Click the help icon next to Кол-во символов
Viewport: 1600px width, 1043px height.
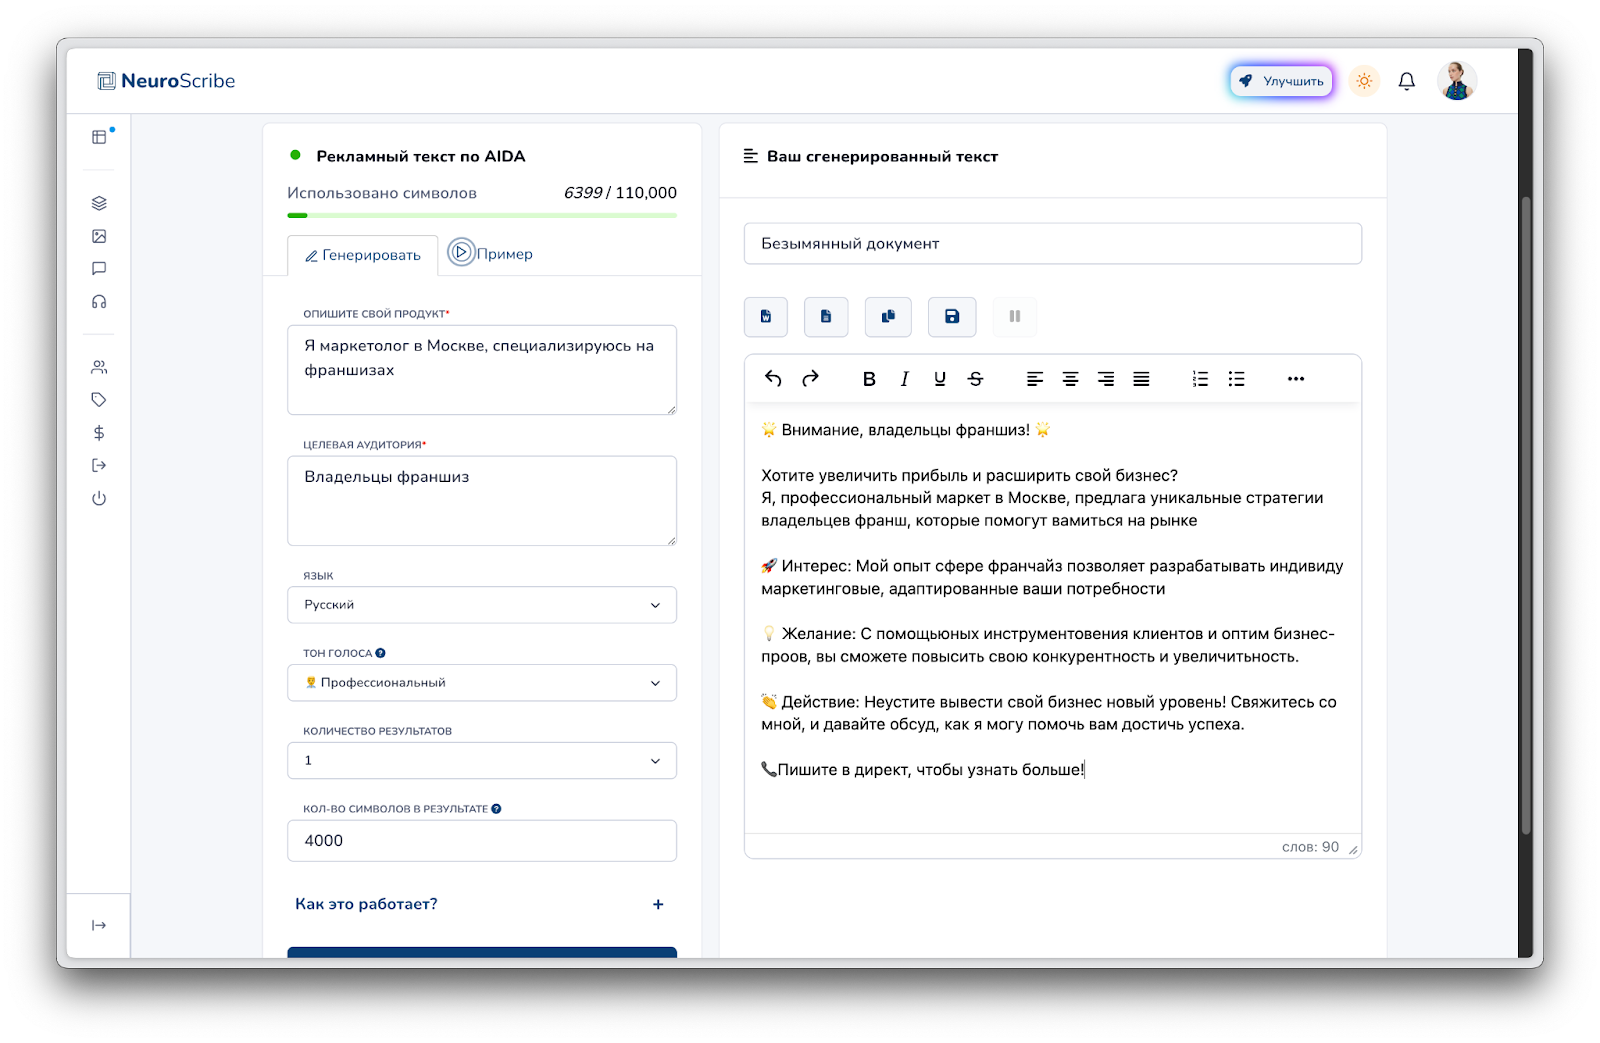click(x=496, y=809)
